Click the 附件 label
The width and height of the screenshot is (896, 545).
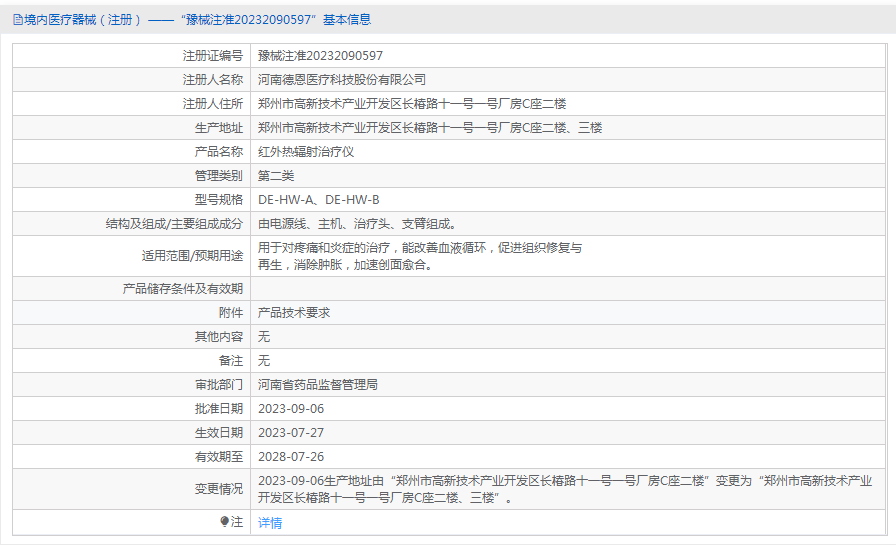(x=231, y=313)
